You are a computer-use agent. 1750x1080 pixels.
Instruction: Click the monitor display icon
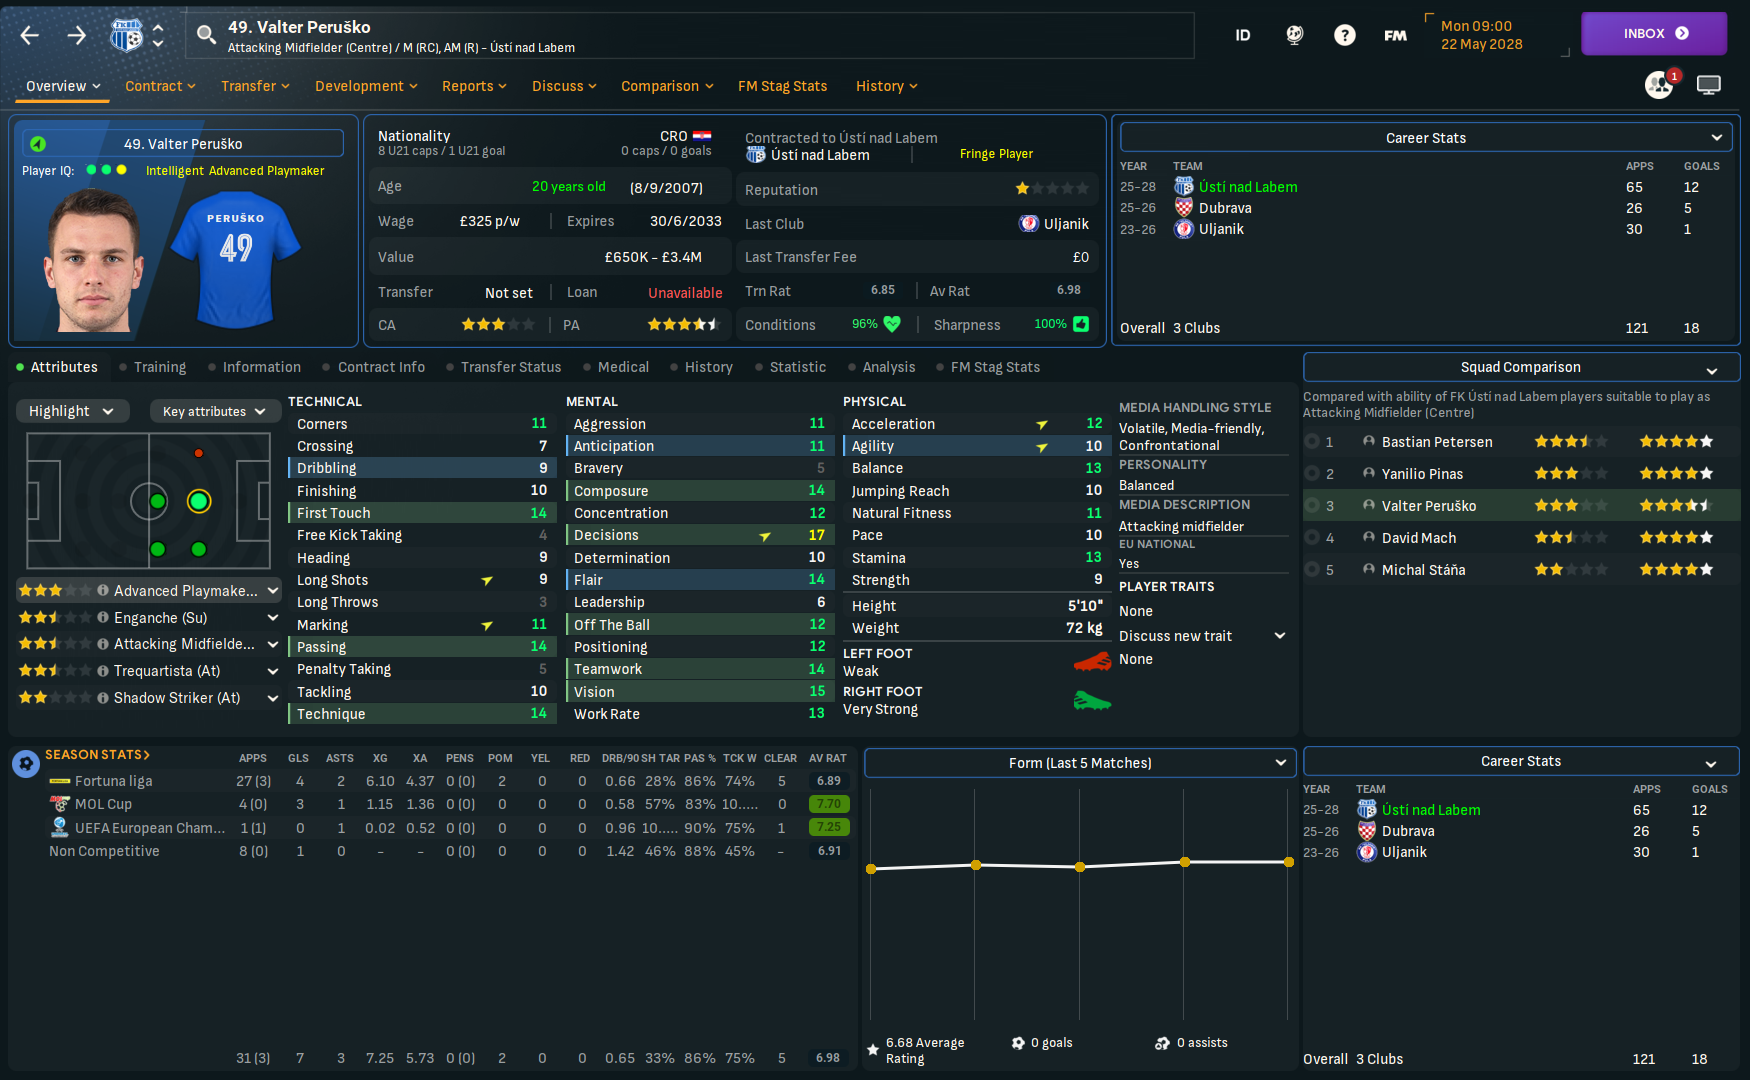coord(1709,85)
